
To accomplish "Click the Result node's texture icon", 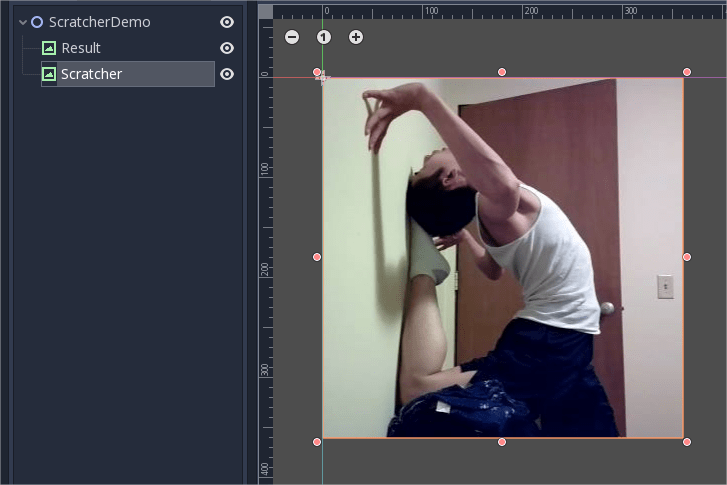I will point(49,48).
